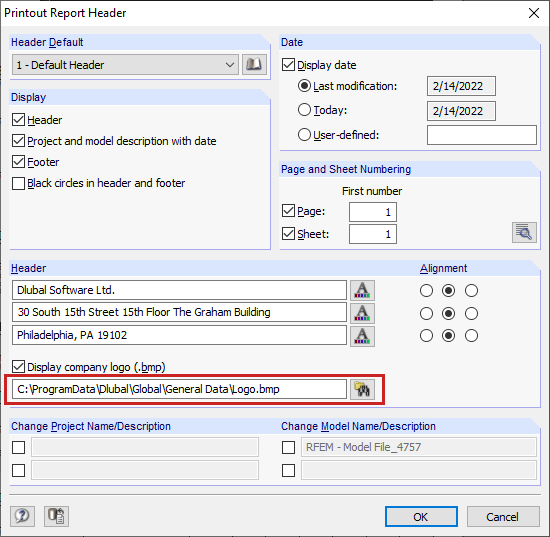This screenshot has width=550, height=537.
Task: Right-align the 30 South 15th Street line
Action: pos(471,313)
